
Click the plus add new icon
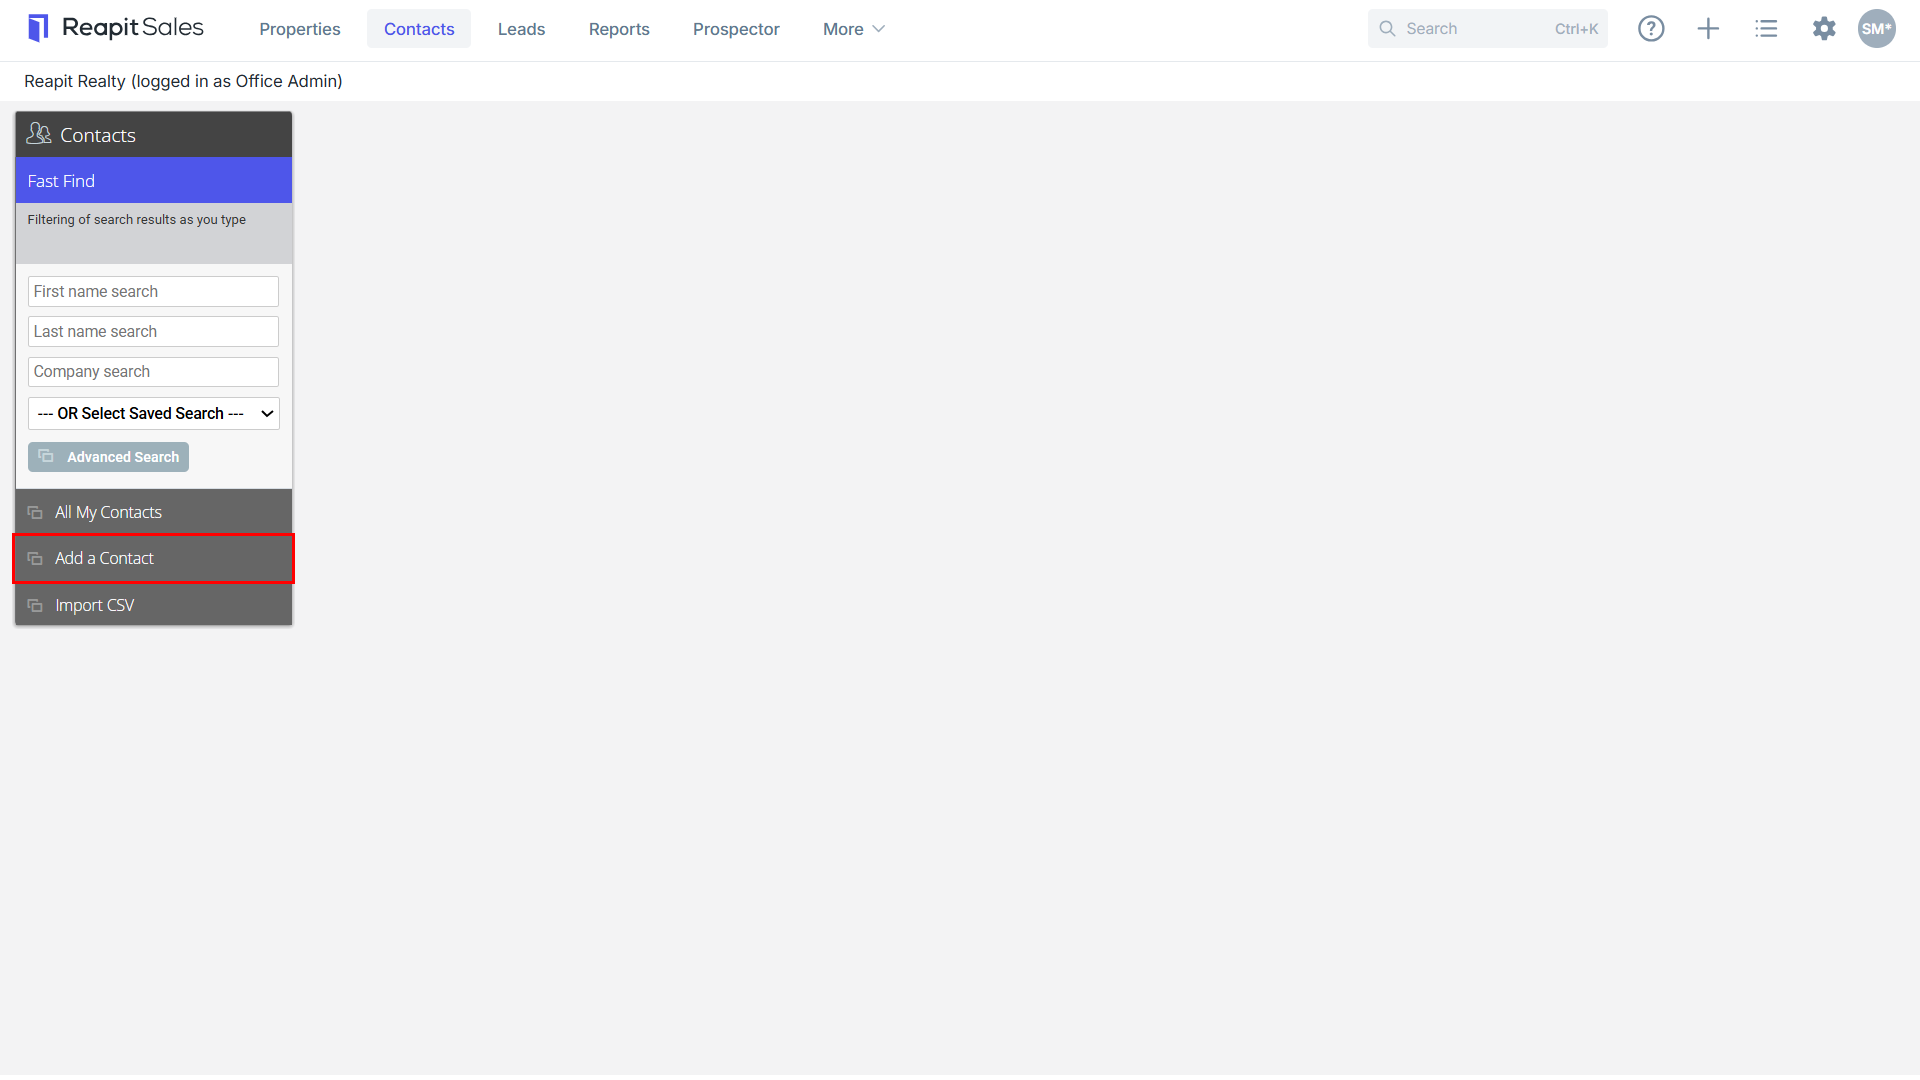click(1709, 29)
